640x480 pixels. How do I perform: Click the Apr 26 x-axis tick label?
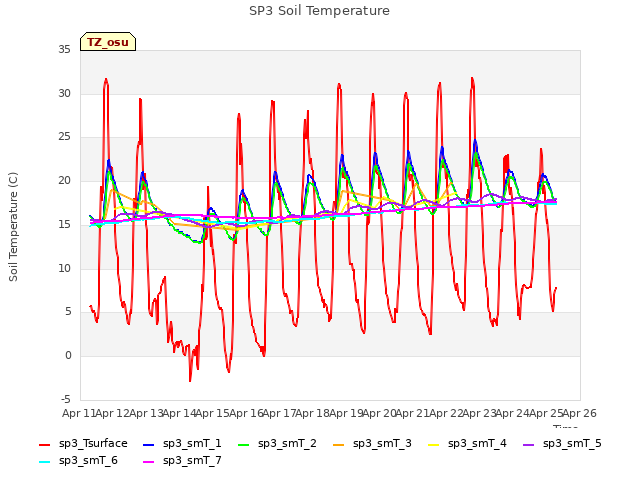pos(580,413)
